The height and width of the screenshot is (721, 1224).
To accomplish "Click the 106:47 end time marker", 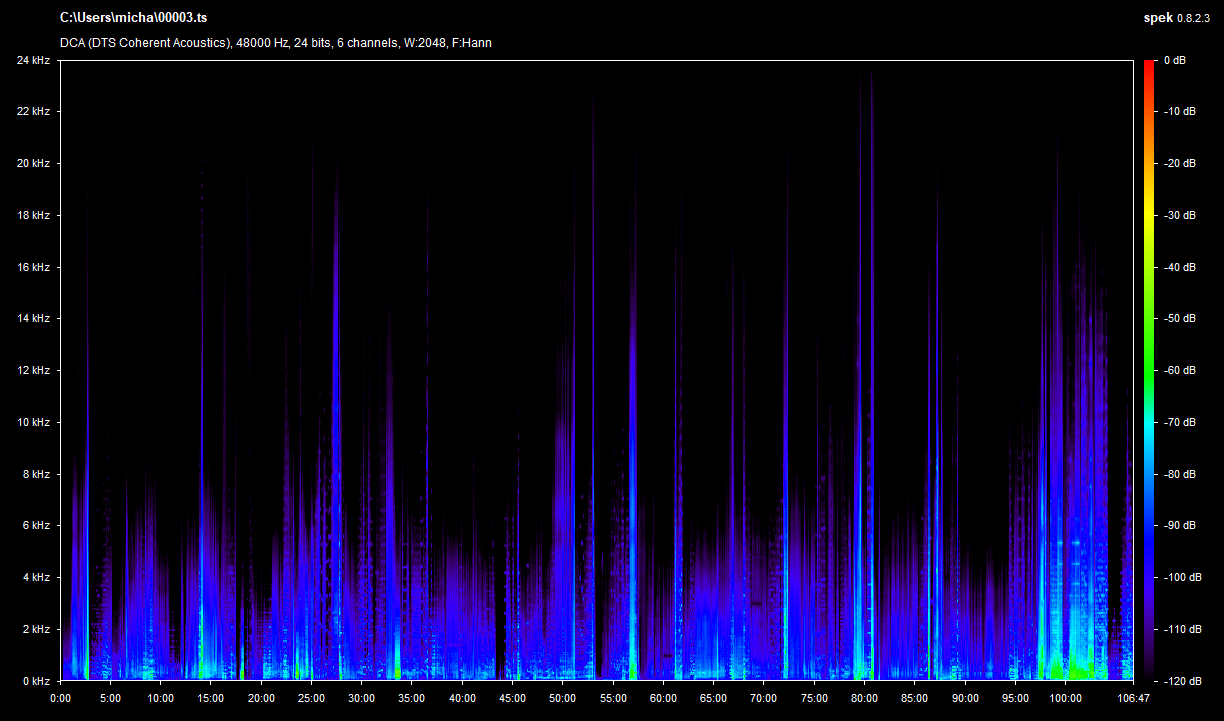I will [x=1133, y=698].
